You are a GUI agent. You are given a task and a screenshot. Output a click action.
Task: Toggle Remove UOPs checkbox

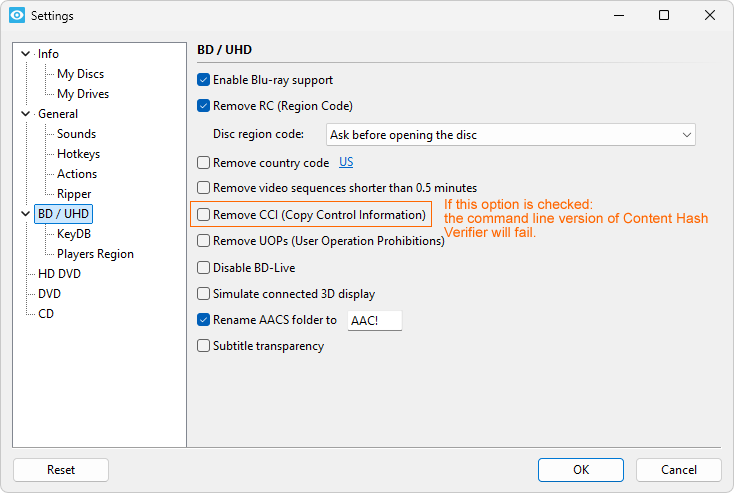pos(204,241)
